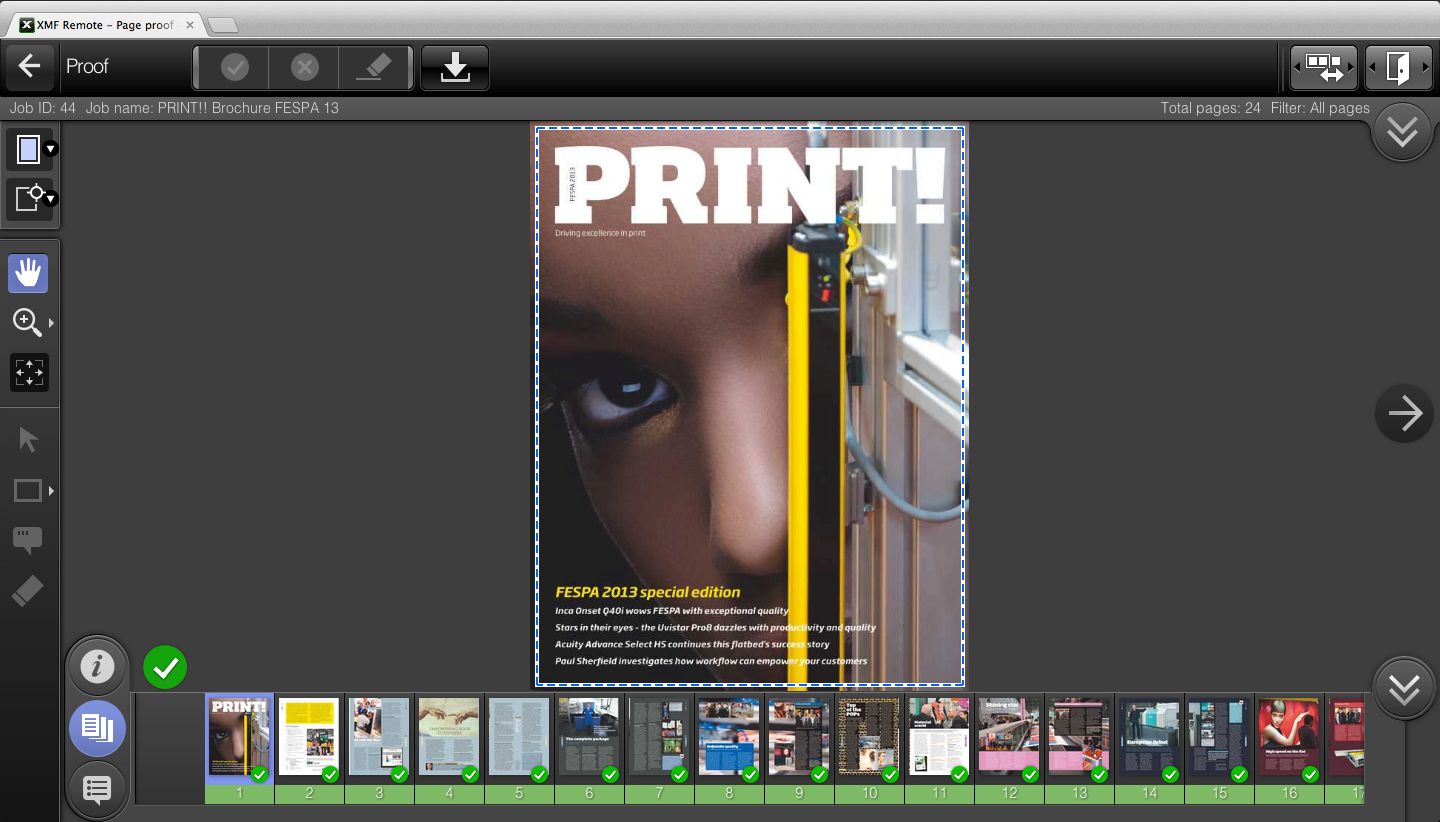
Task: Open the info panel button
Action: tap(97, 667)
